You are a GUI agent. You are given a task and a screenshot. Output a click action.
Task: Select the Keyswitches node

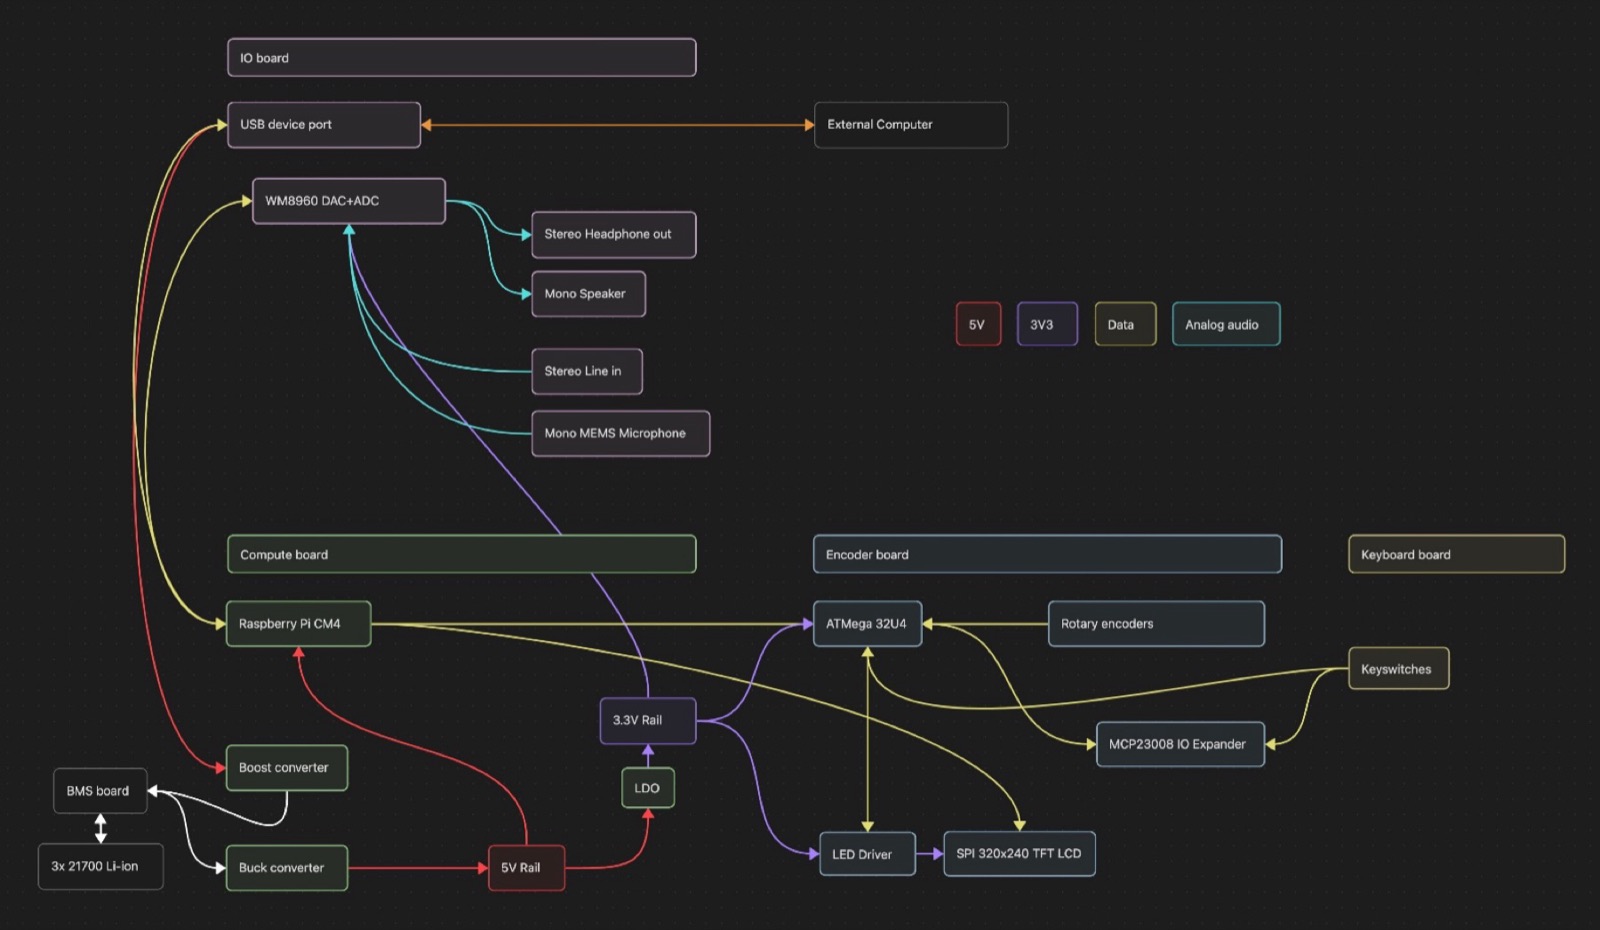(1399, 669)
